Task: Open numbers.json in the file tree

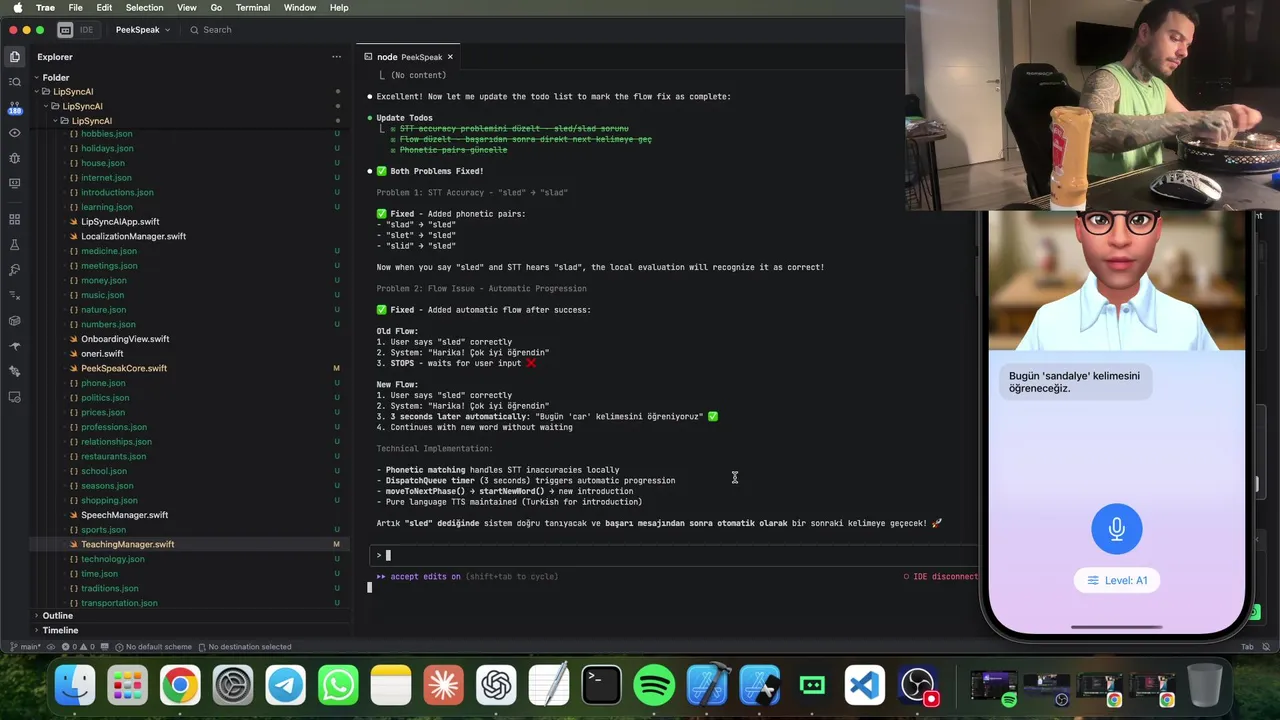Action: (x=108, y=324)
